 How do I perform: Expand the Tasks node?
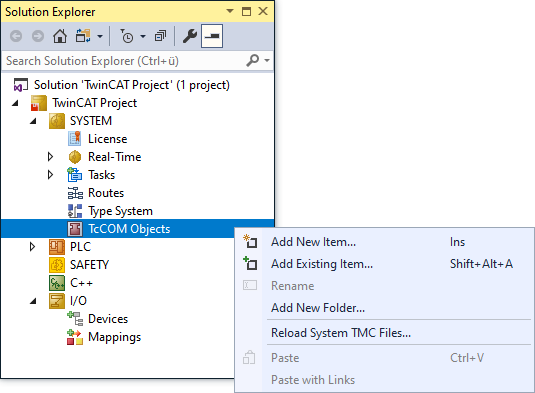[x=50, y=175]
